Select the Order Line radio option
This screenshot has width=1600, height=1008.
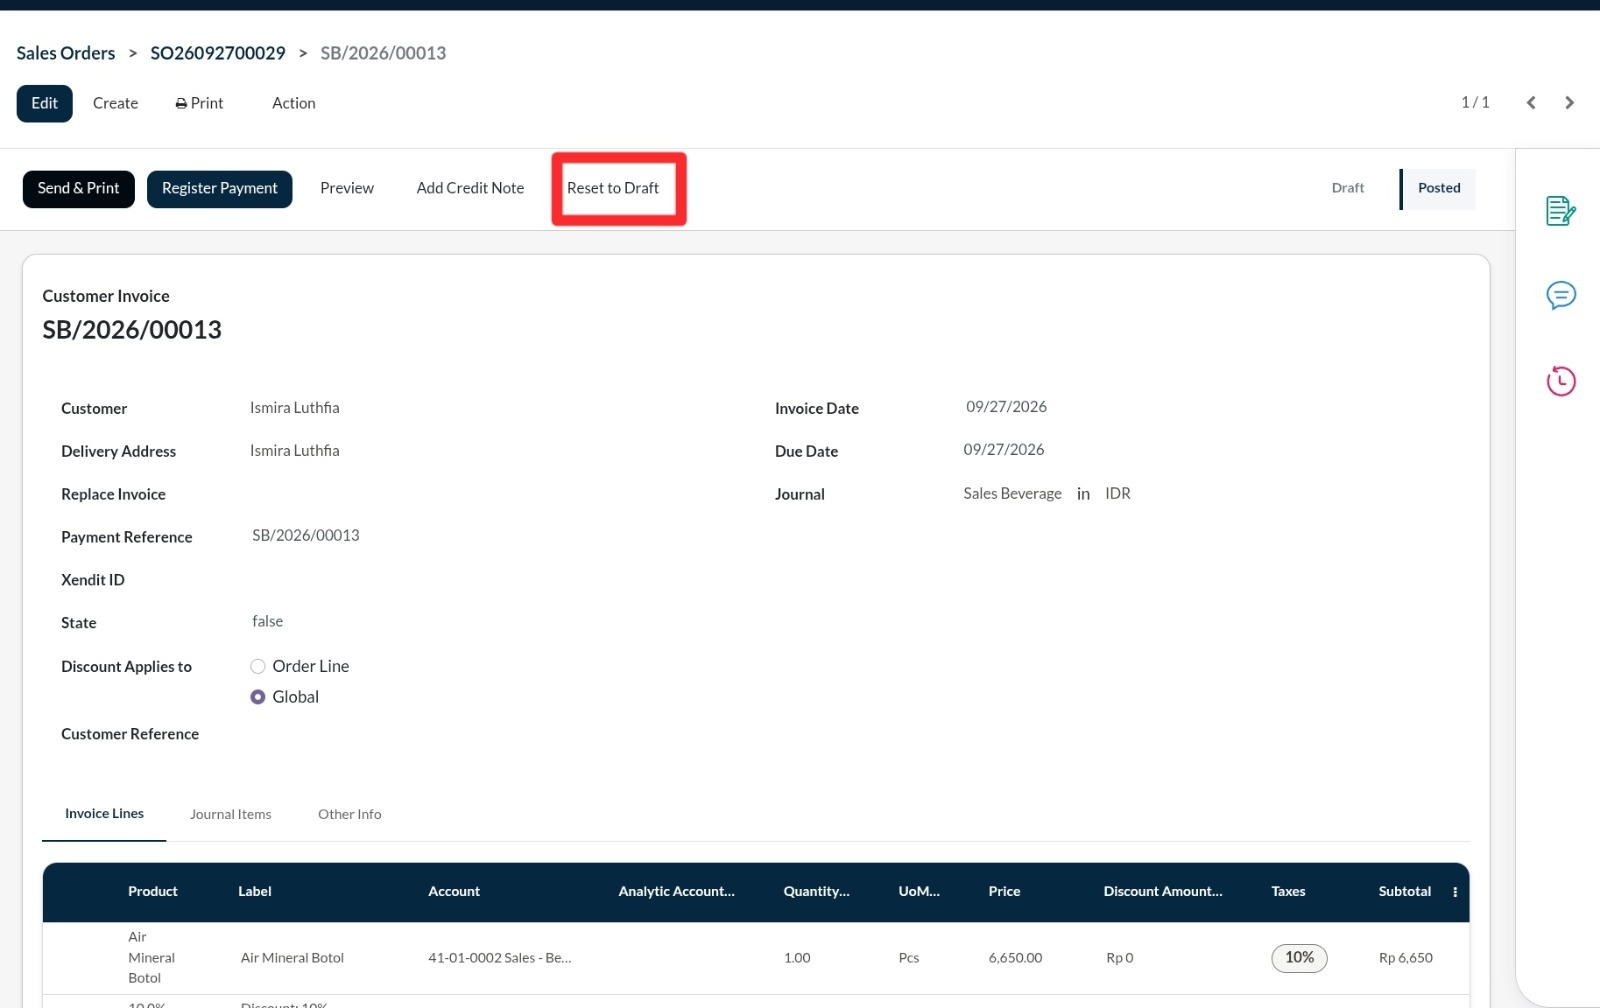pyautogui.click(x=258, y=666)
